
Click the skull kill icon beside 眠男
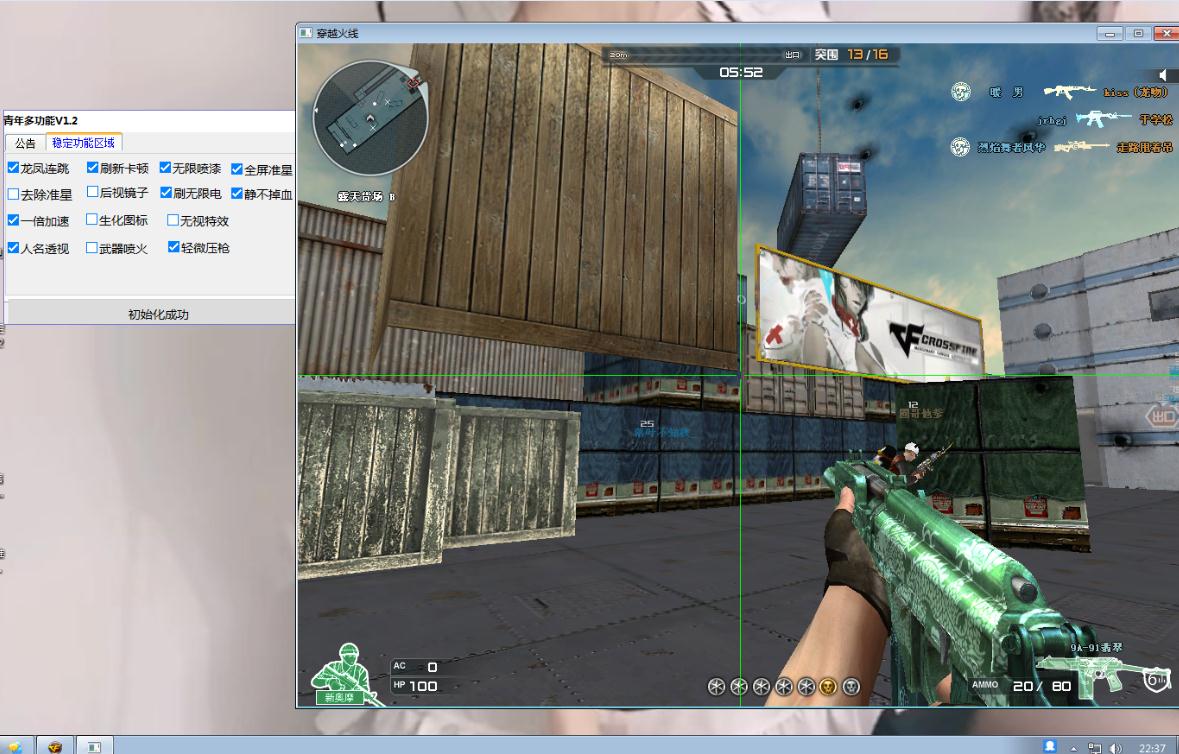(960, 92)
